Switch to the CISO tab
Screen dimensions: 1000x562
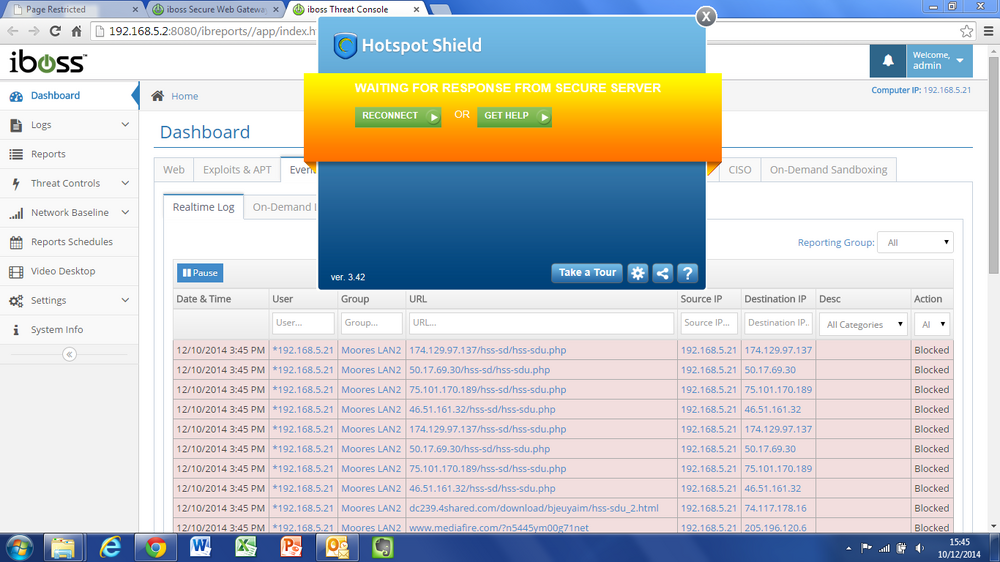click(740, 170)
